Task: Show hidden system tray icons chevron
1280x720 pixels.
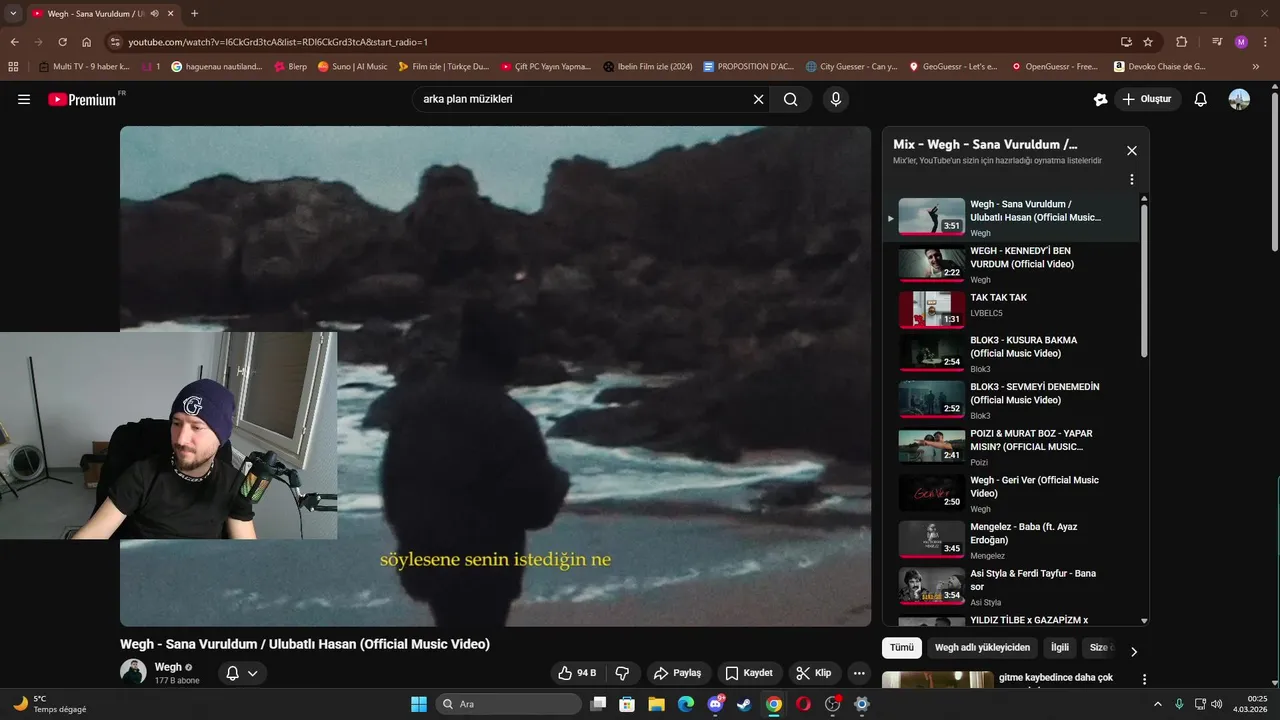Action: click(x=1159, y=704)
